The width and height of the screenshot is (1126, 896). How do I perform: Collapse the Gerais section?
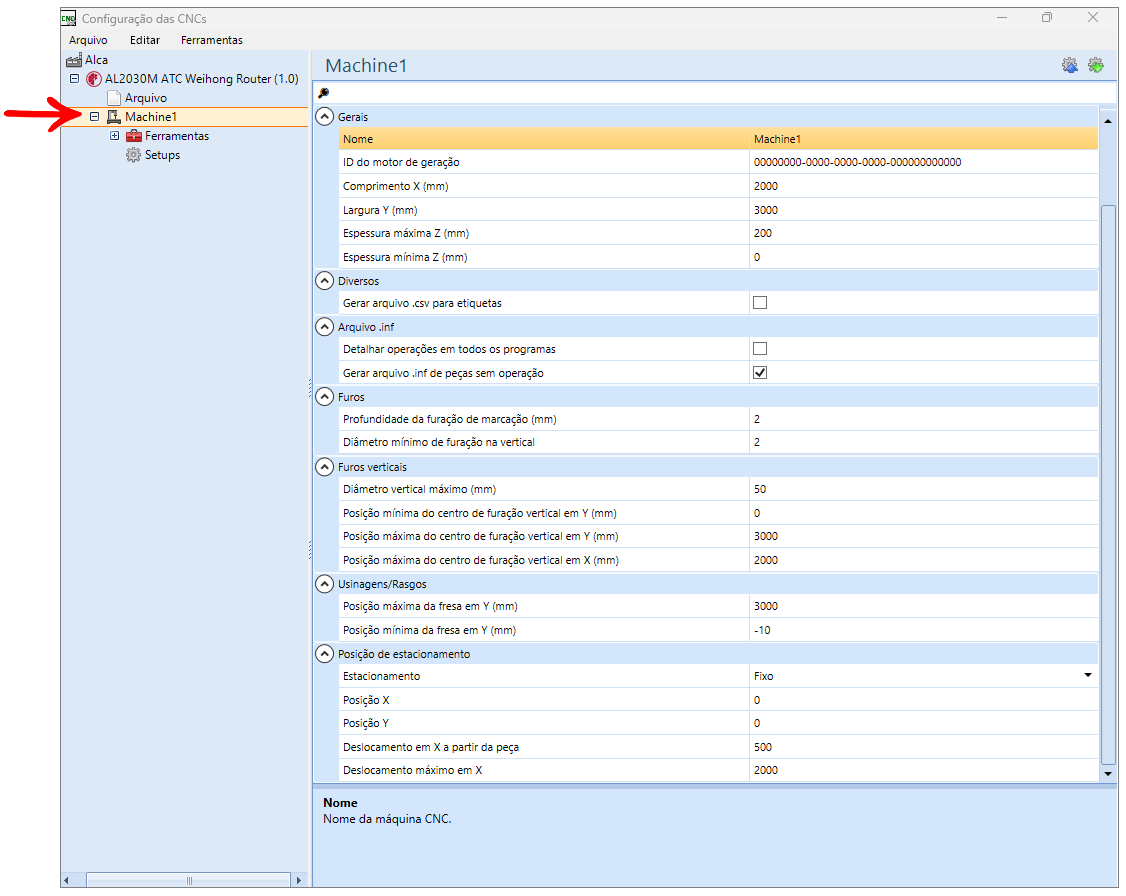point(324,117)
